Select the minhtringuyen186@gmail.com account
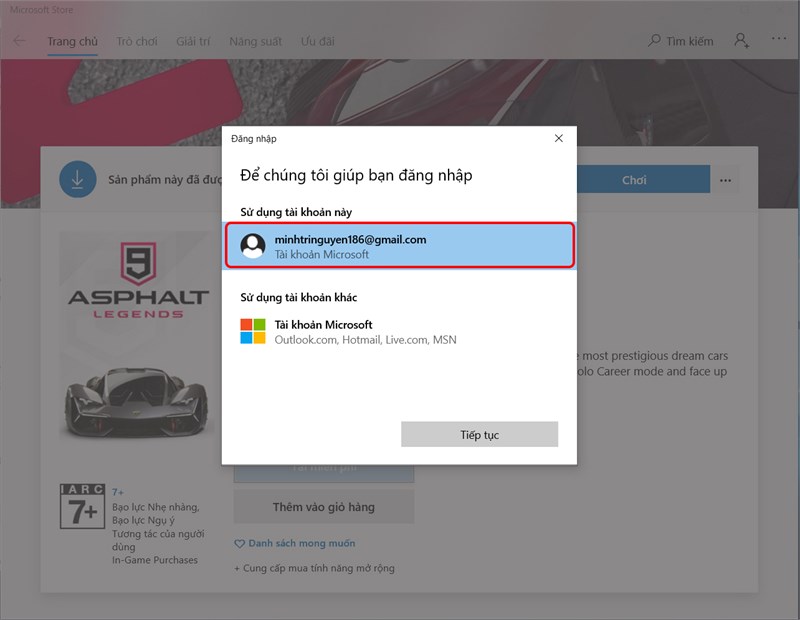Screen dimensions: 800x620 [399, 245]
